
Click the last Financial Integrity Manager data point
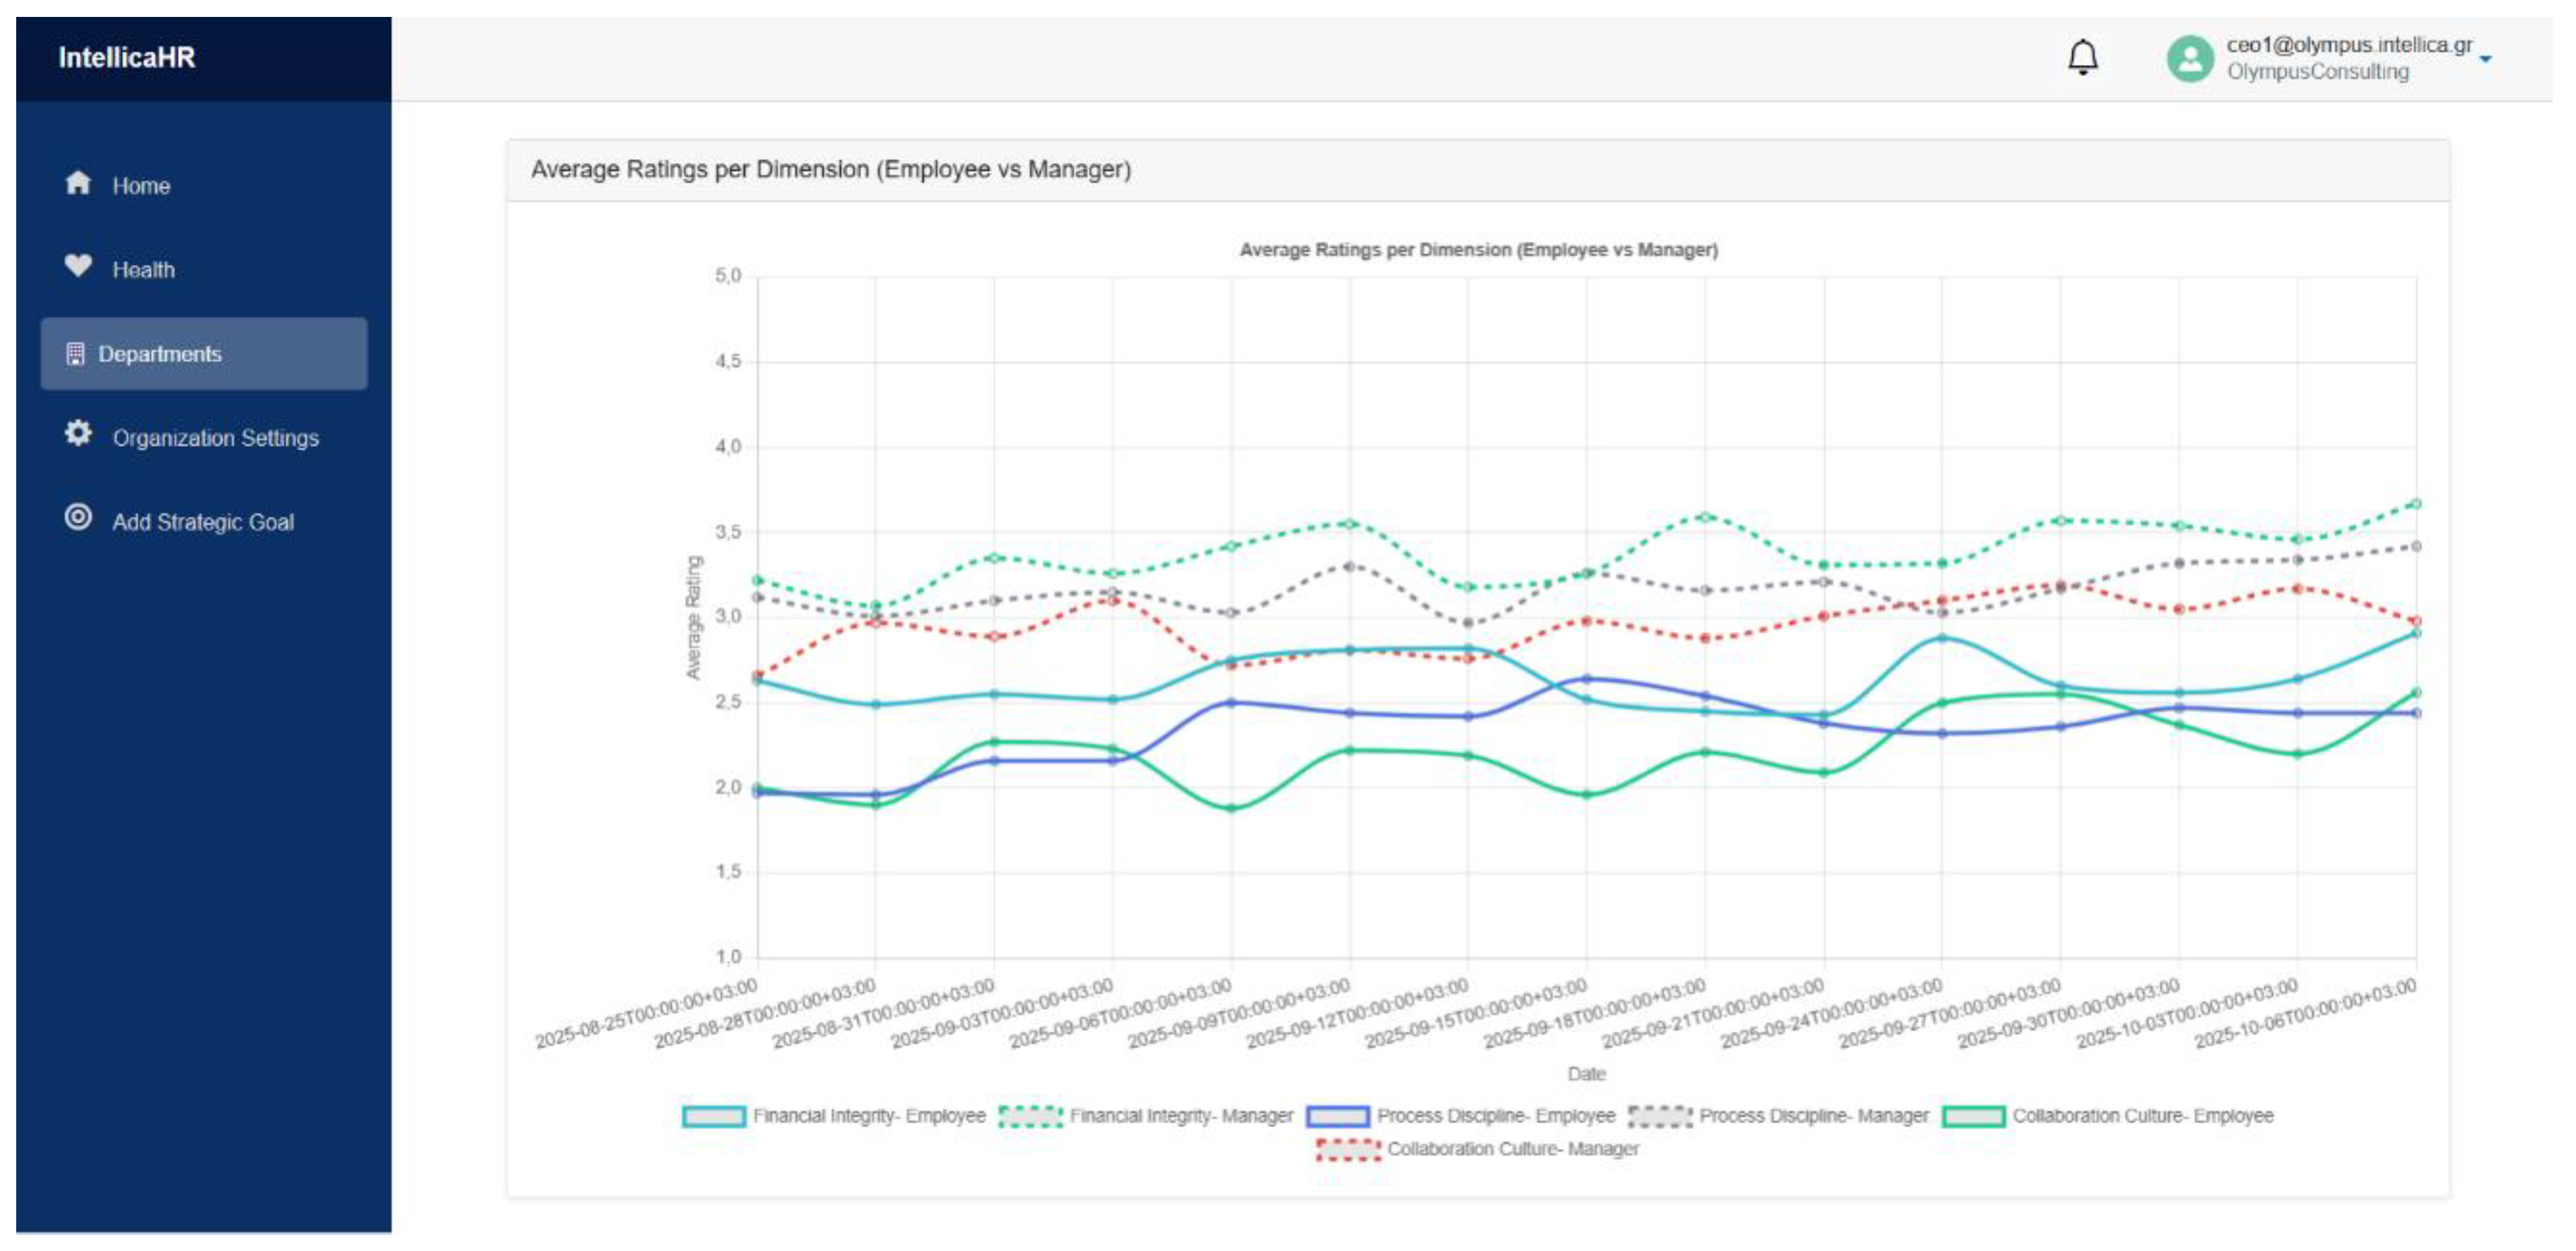[2416, 504]
